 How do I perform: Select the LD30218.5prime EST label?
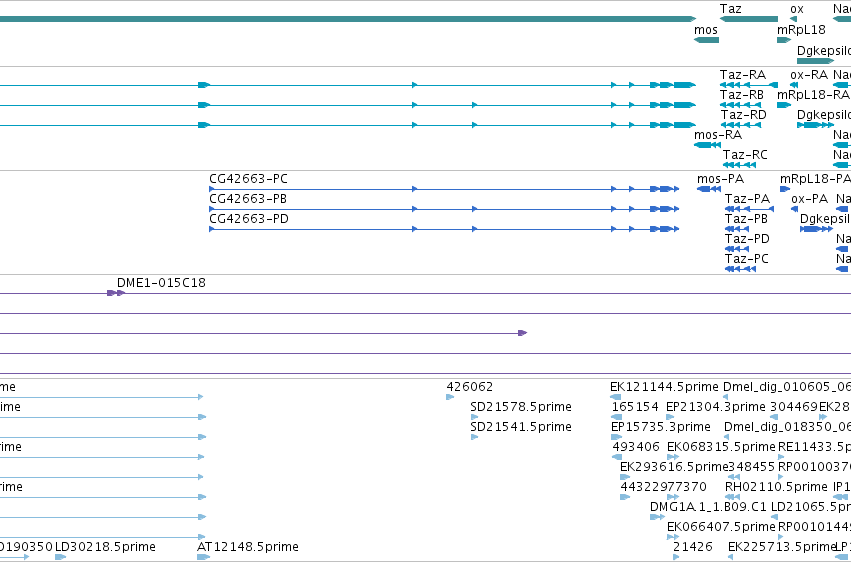pos(105,547)
